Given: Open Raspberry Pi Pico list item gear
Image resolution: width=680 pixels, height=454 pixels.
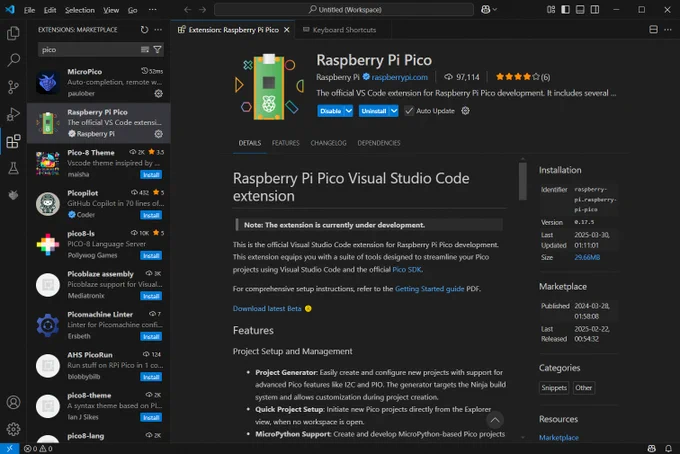Looking at the screenshot, I should [159, 134].
